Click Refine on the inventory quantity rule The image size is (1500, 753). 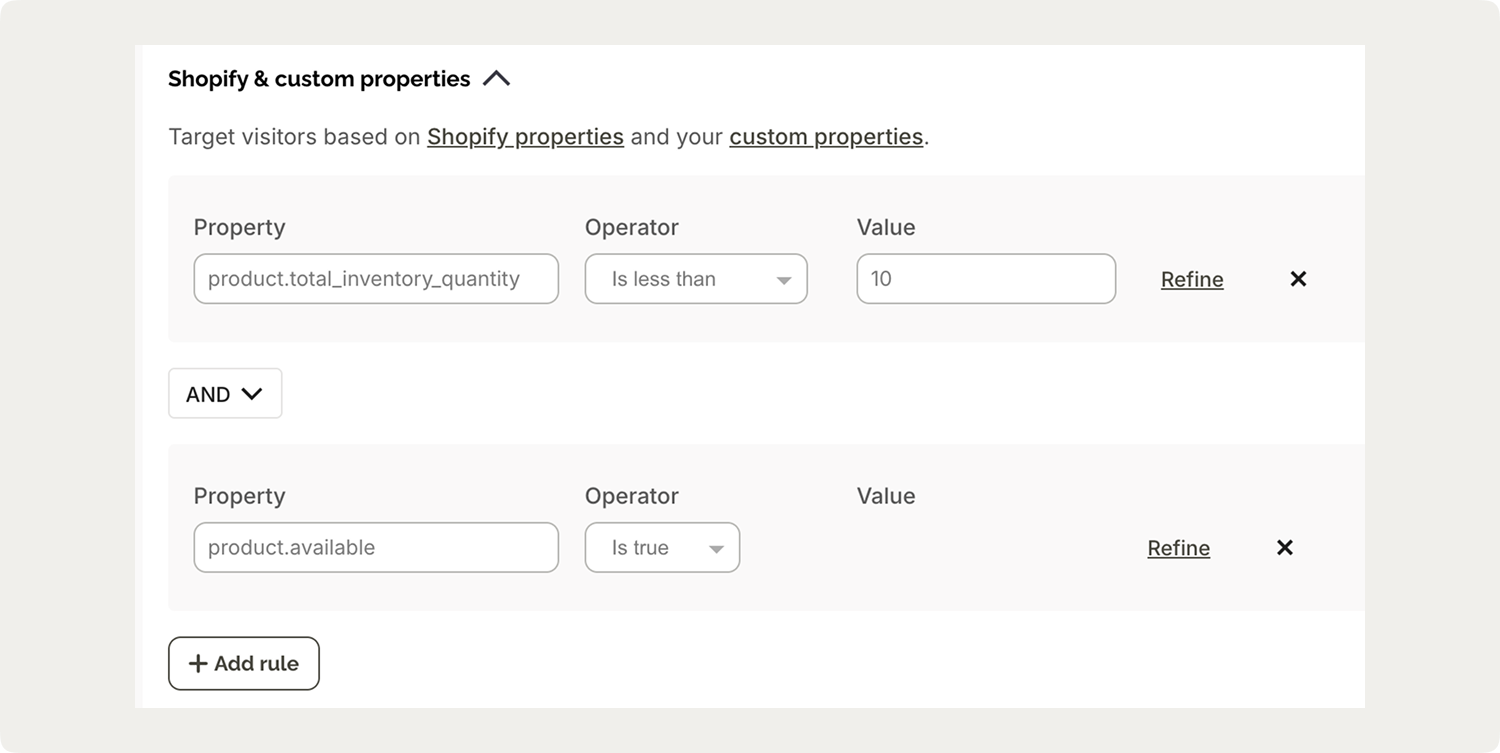click(1192, 280)
